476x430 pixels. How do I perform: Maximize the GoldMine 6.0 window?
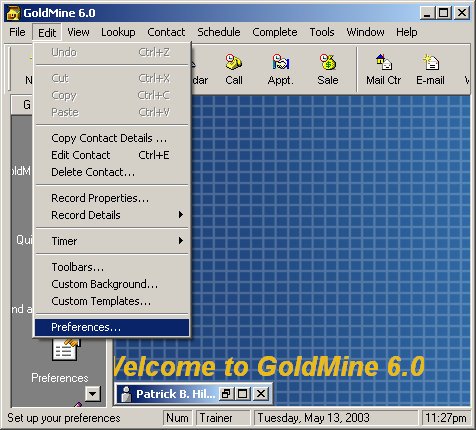(444, 13)
